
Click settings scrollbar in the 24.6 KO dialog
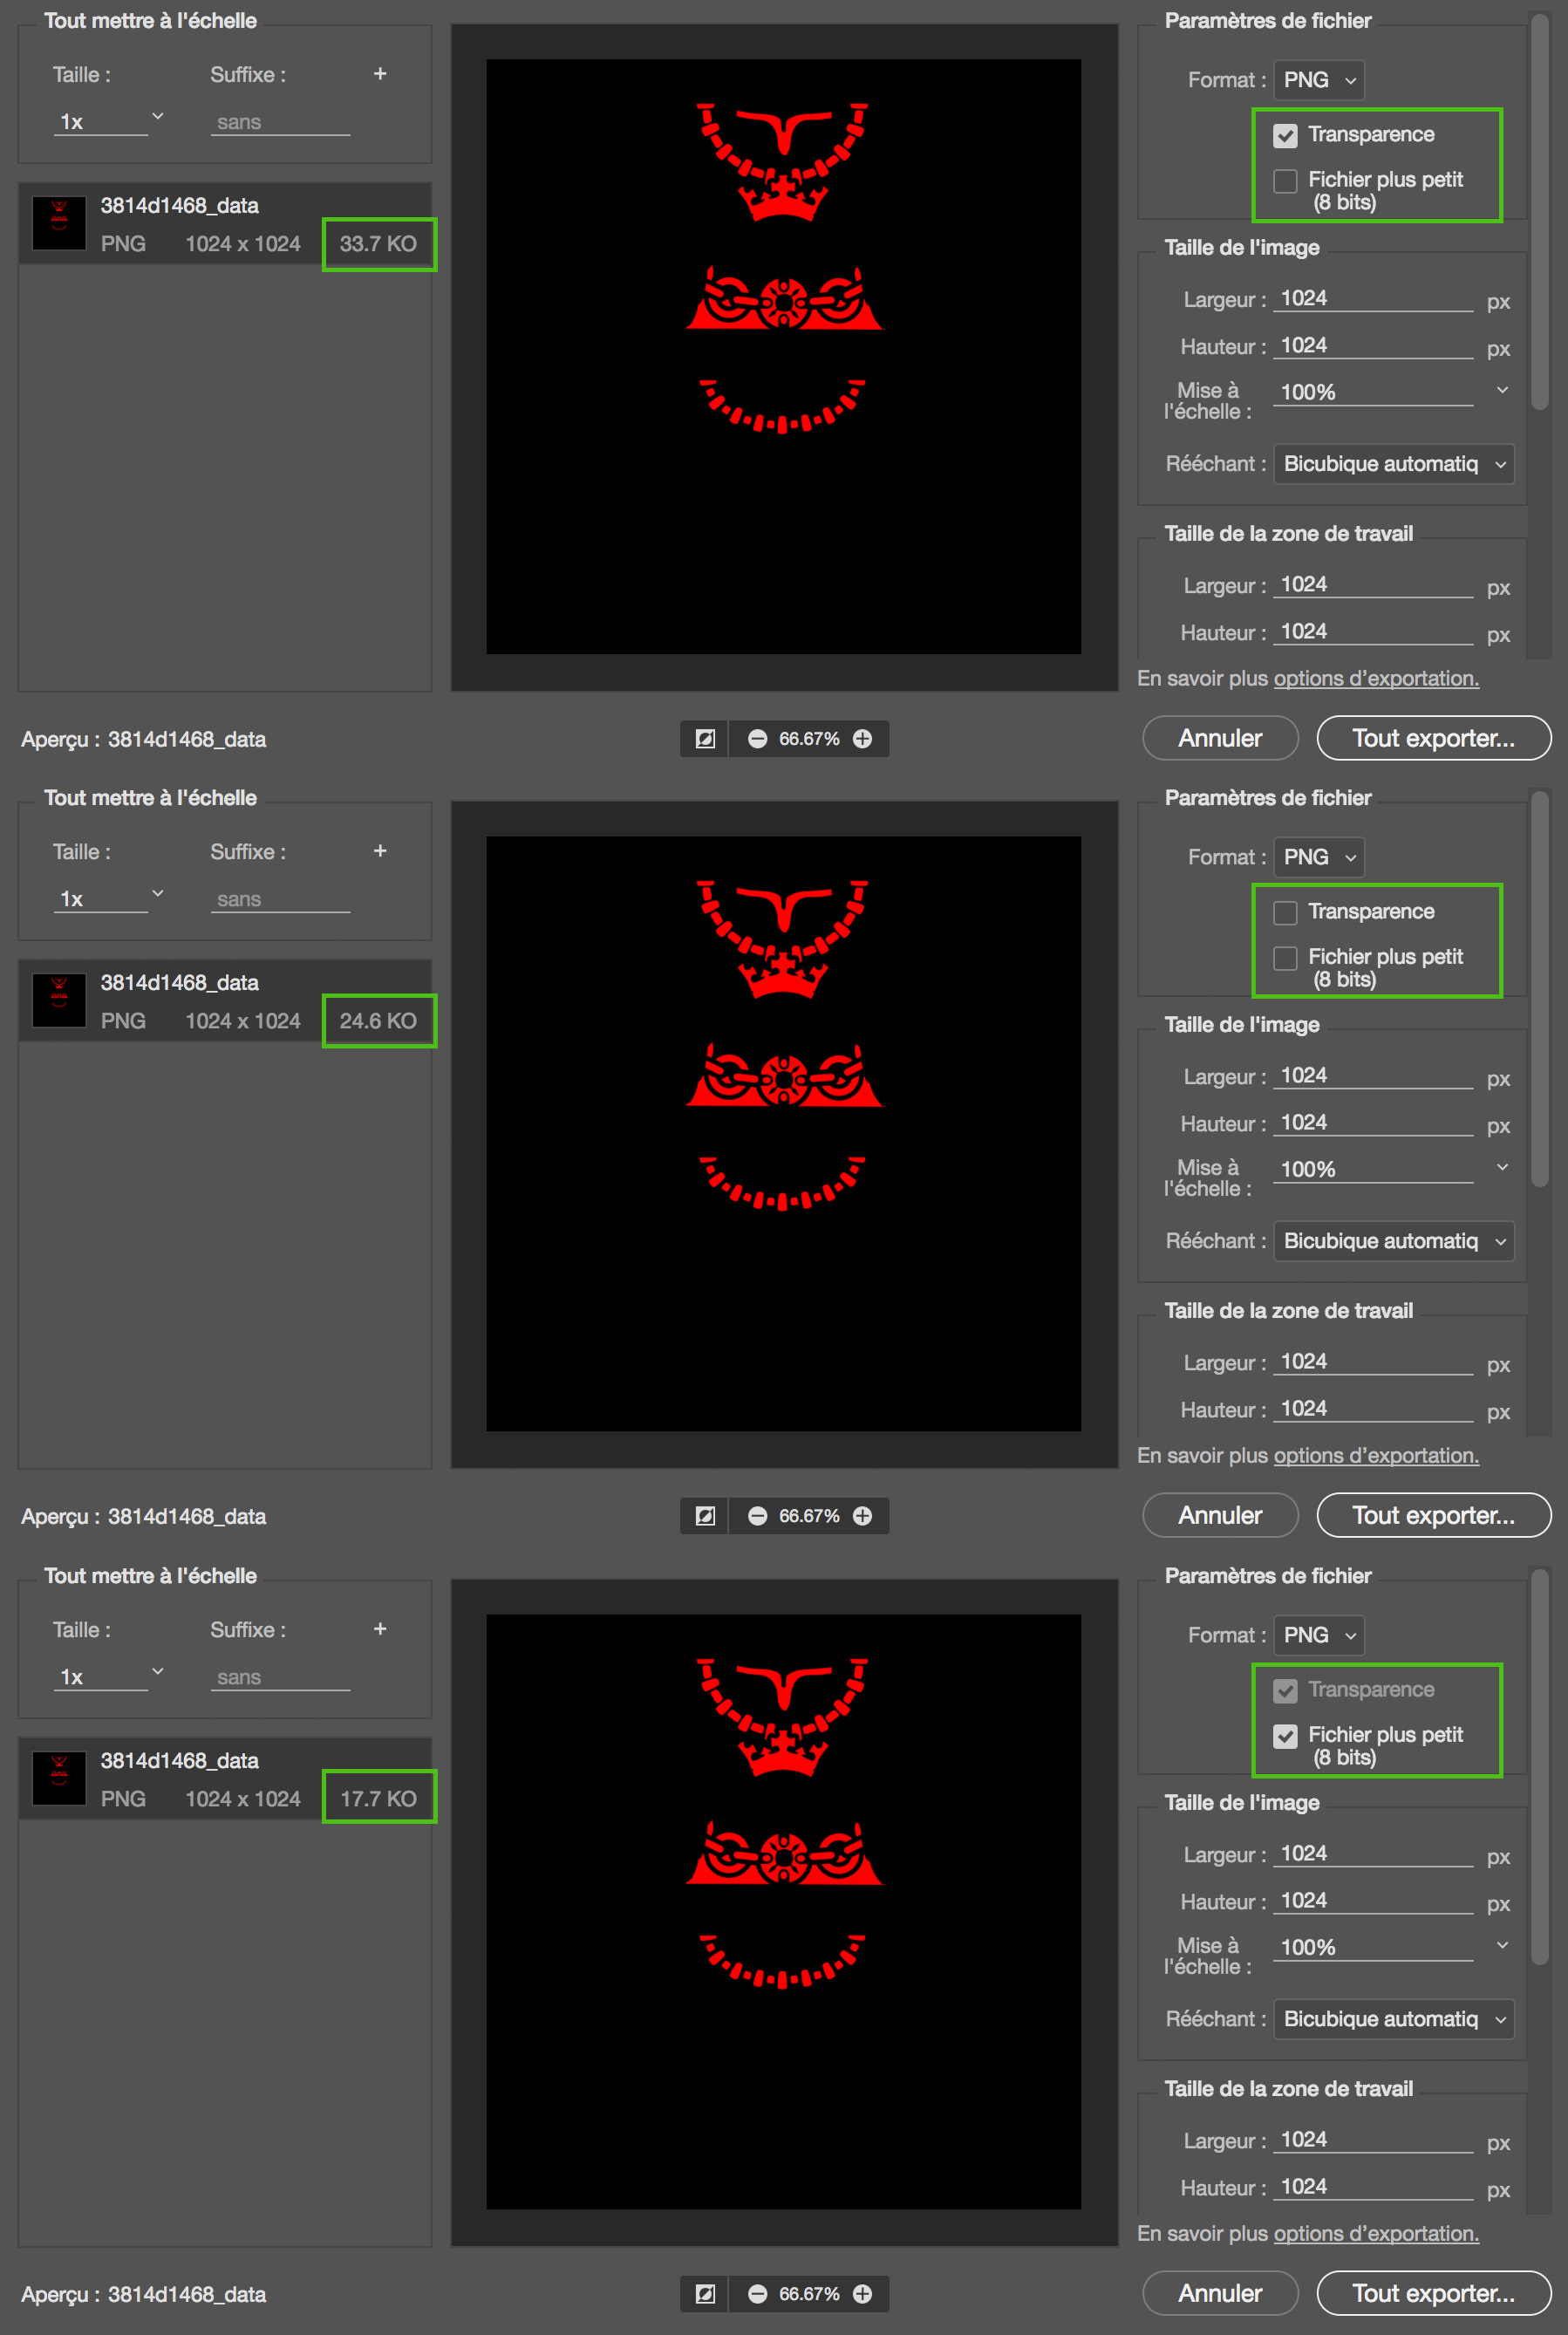(1540, 988)
